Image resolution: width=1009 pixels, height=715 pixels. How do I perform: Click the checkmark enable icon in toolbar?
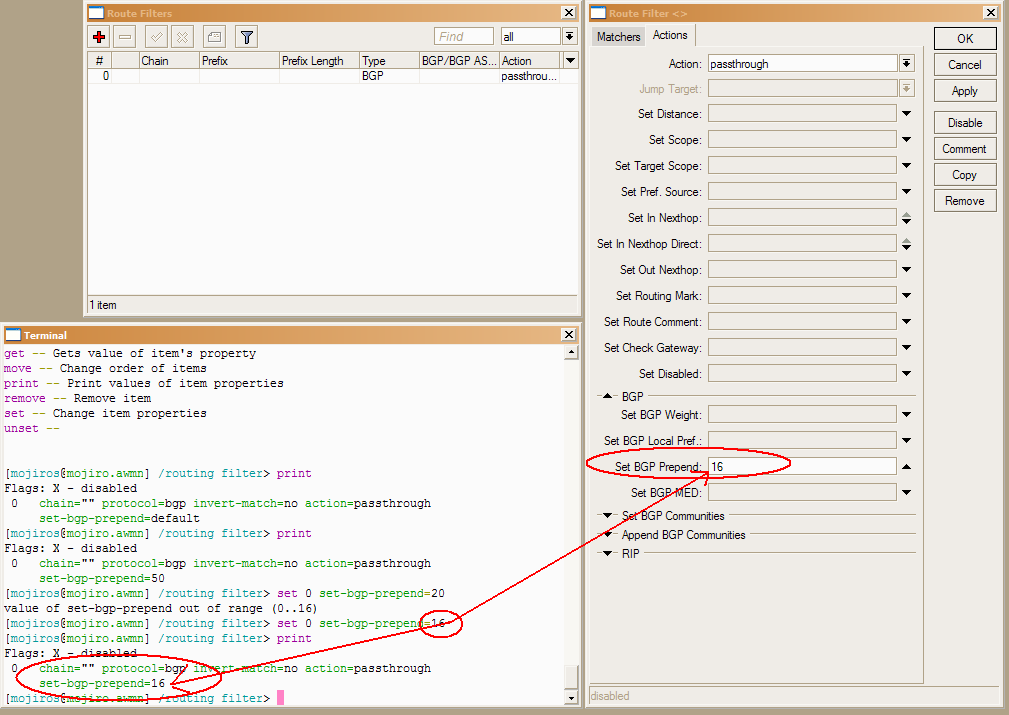(156, 37)
